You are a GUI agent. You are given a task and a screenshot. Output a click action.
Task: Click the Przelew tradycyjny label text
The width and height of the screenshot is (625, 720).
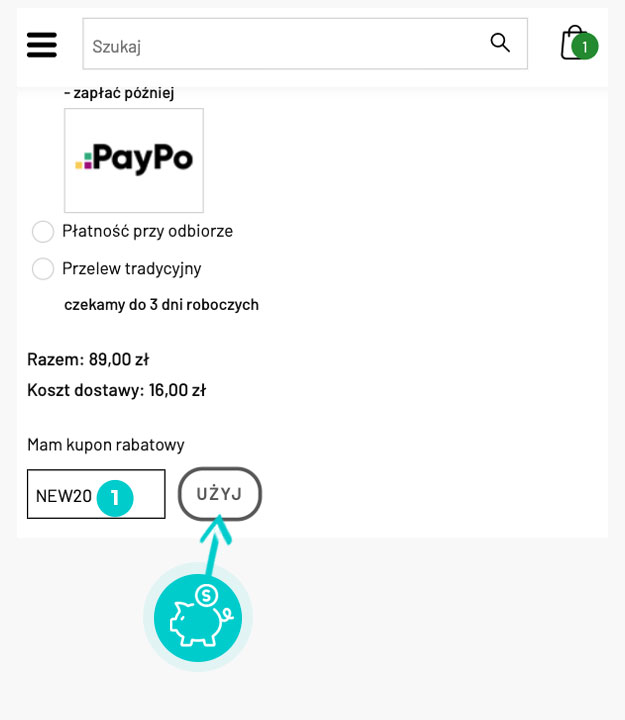coord(131,268)
